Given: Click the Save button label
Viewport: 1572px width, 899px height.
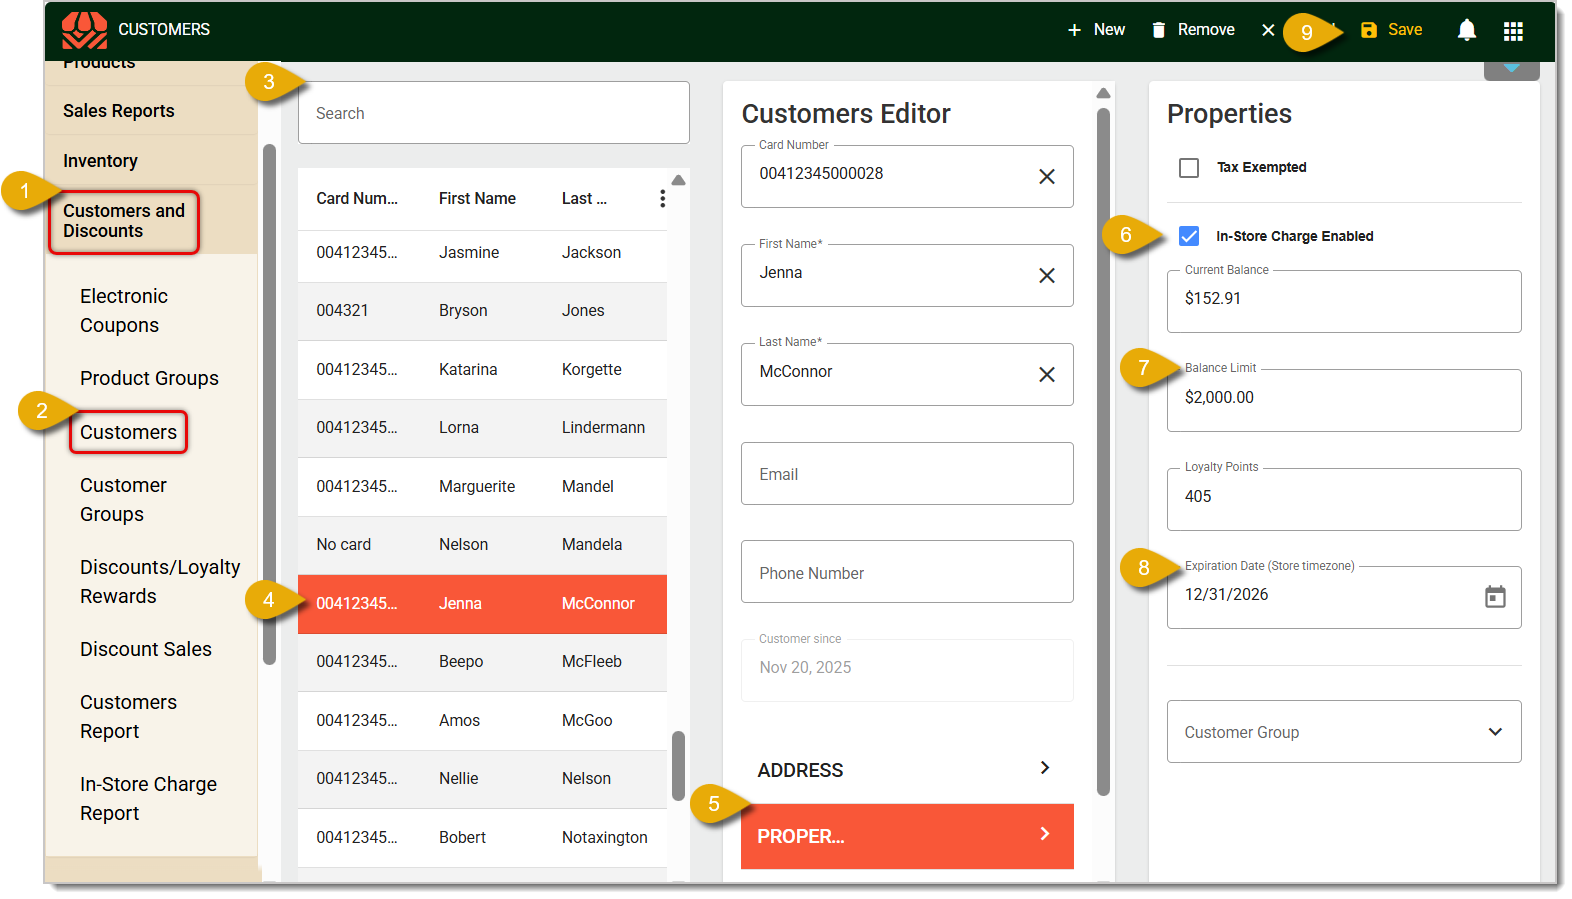Looking at the screenshot, I should click(x=1405, y=30).
